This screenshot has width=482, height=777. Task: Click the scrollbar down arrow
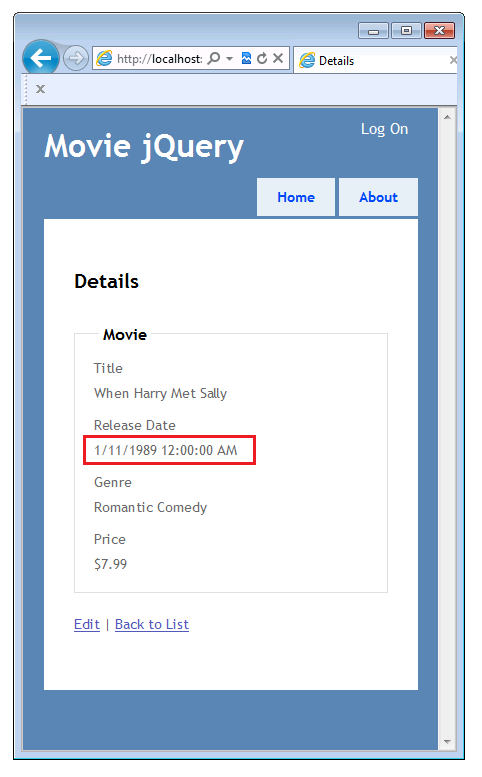(x=447, y=742)
